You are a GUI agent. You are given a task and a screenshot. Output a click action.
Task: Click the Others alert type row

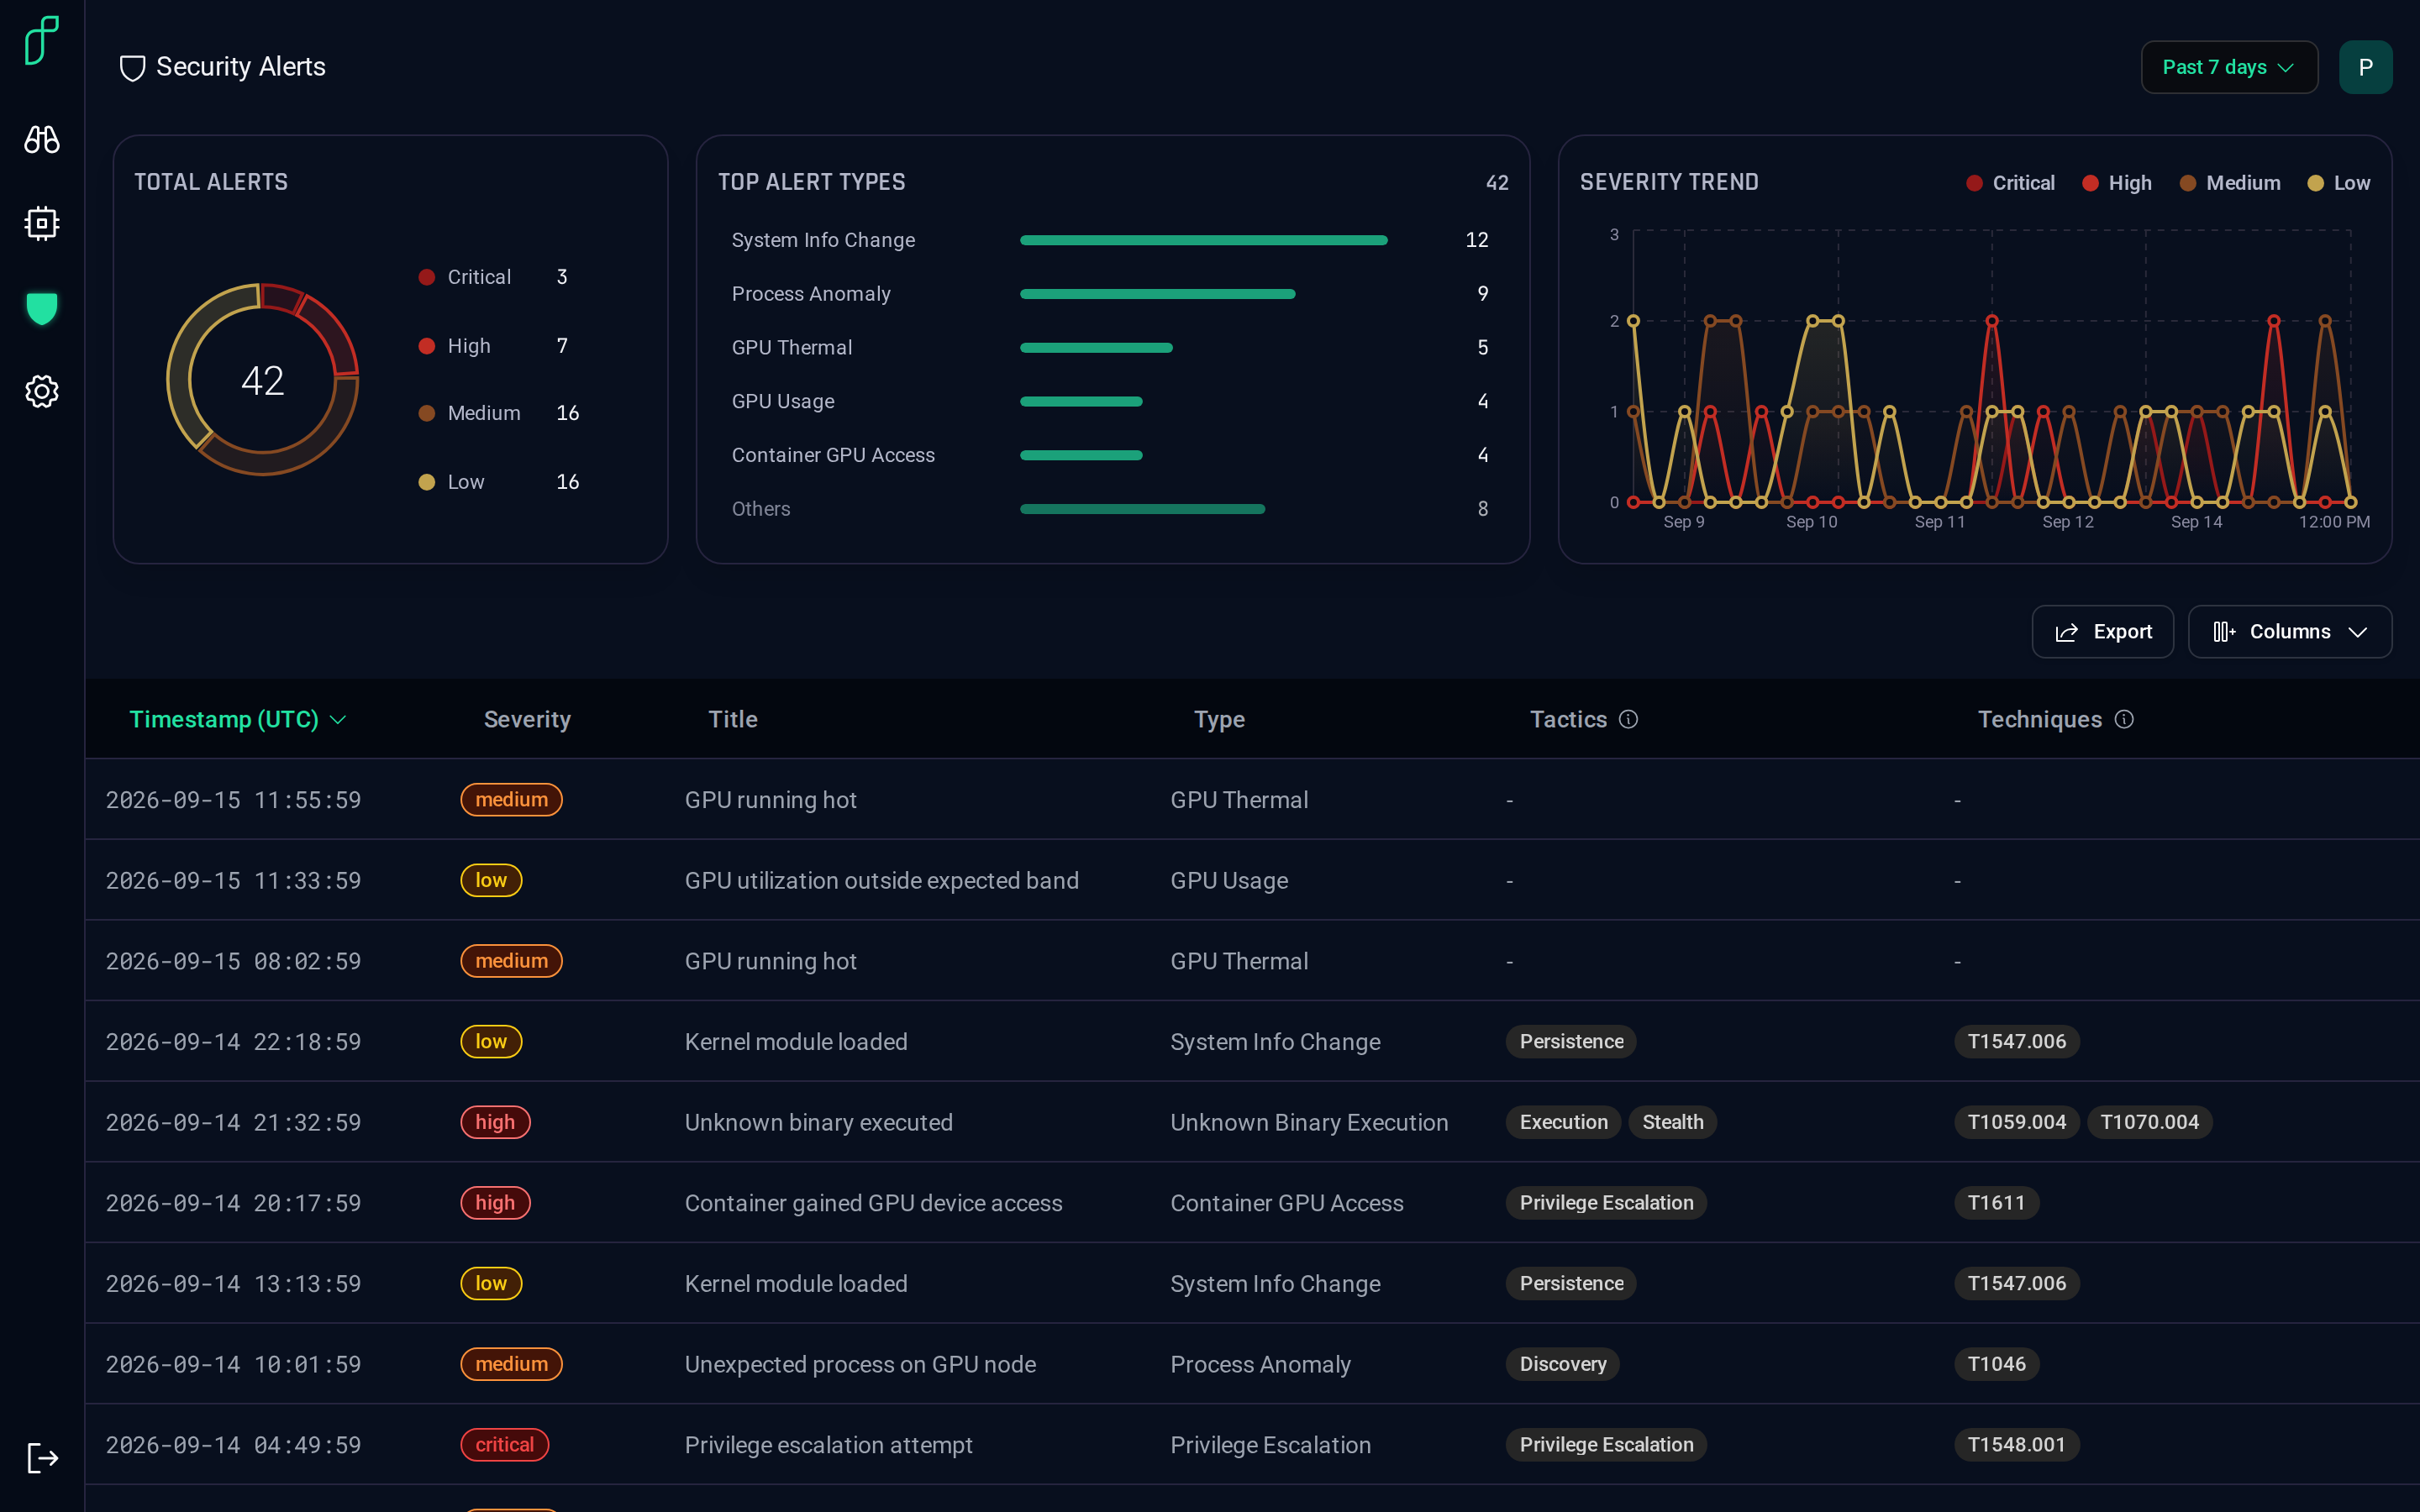[x=1110, y=509]
